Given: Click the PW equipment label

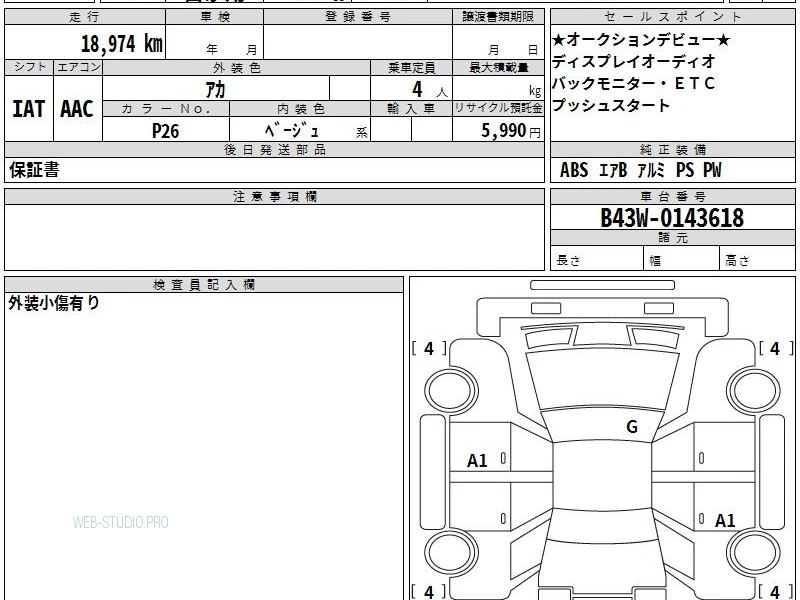Looking at the screenshot, I should click(713, 170).
